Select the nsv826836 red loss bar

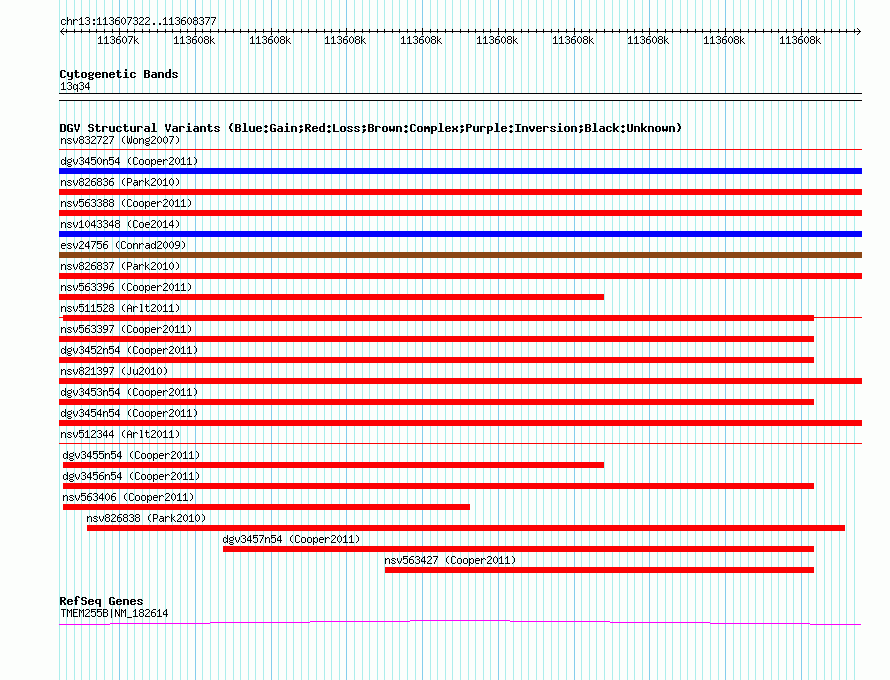(460, 192)
